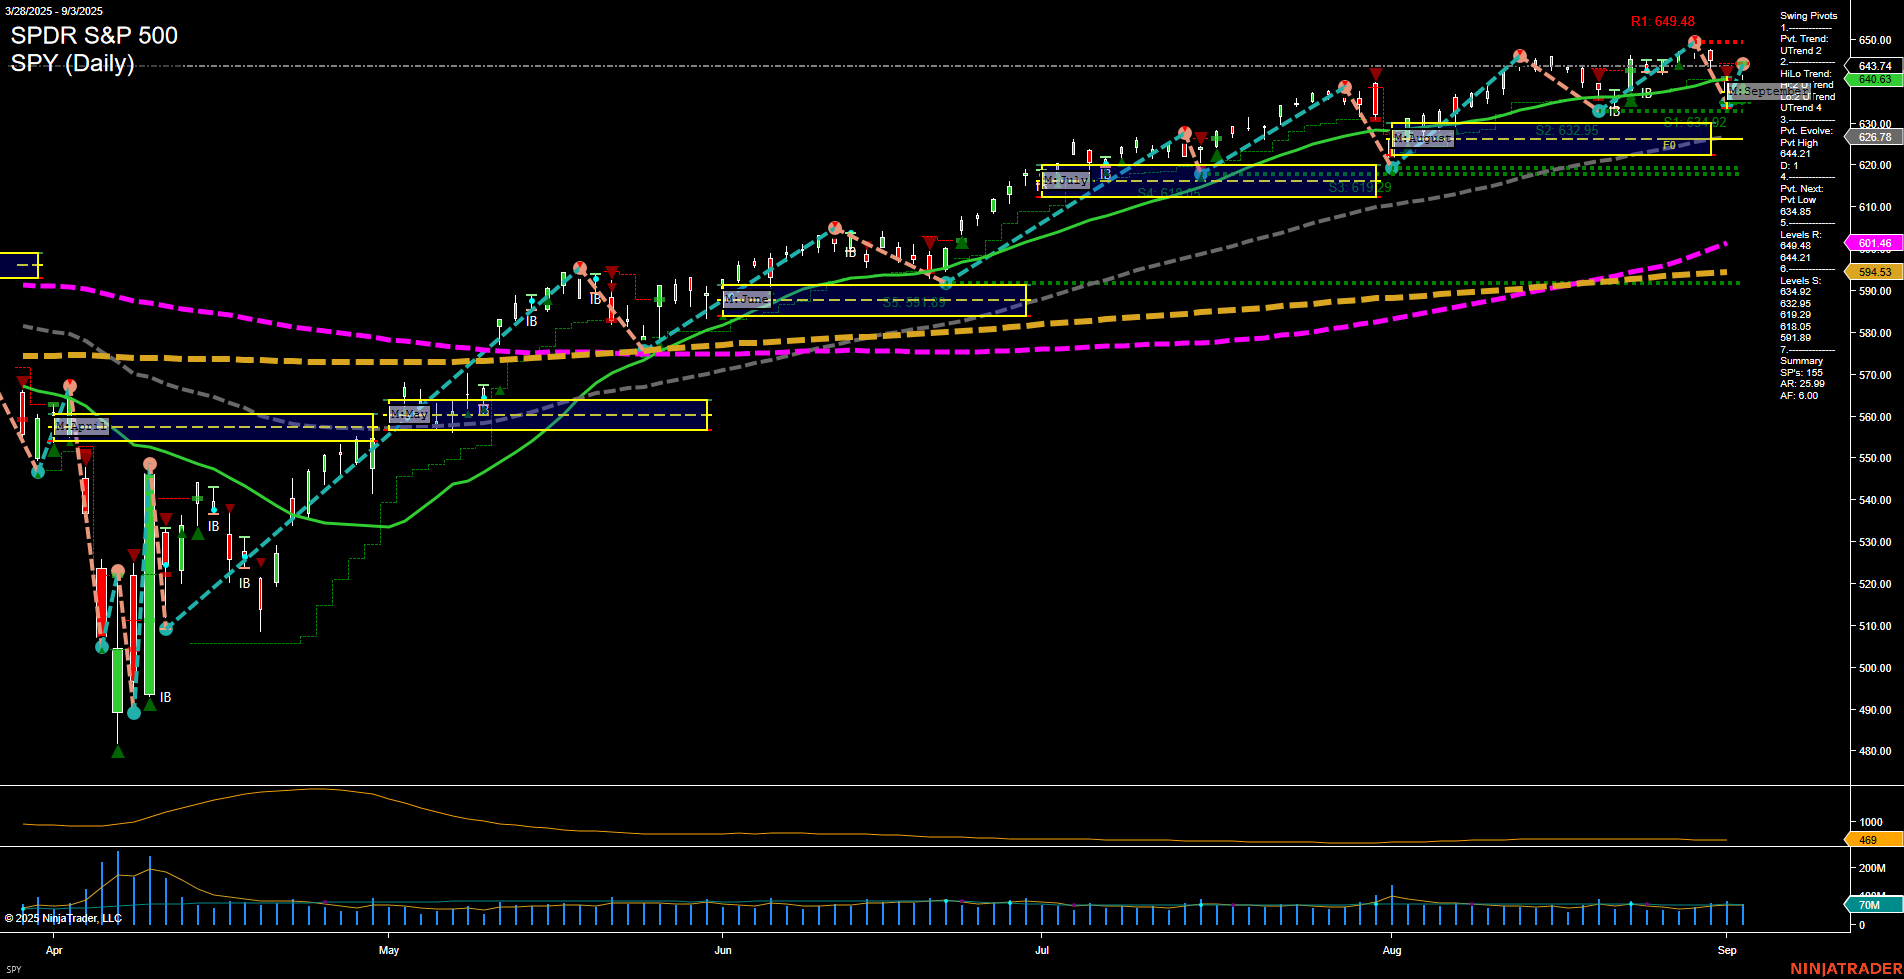Screen dimensions: 1904x979
Task: Switch to the SPY tab at bottom left
Action: [x=14, y=969]
